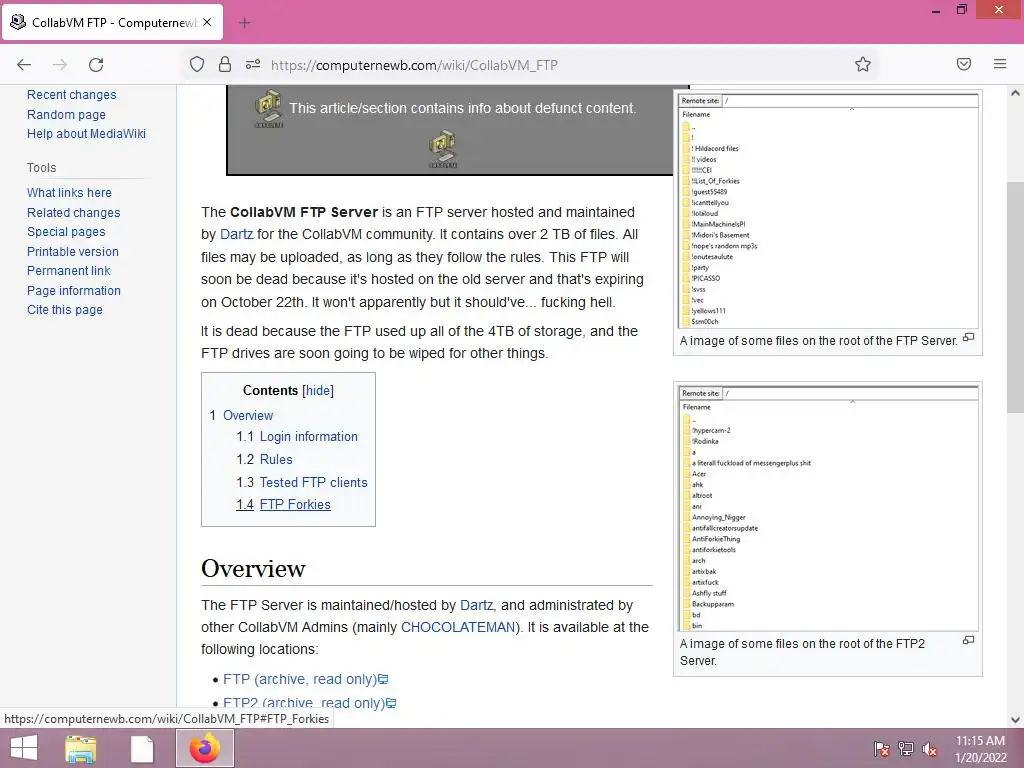Open the Printable version
This screenshot has width=1024, height=768.
(72, 251)
